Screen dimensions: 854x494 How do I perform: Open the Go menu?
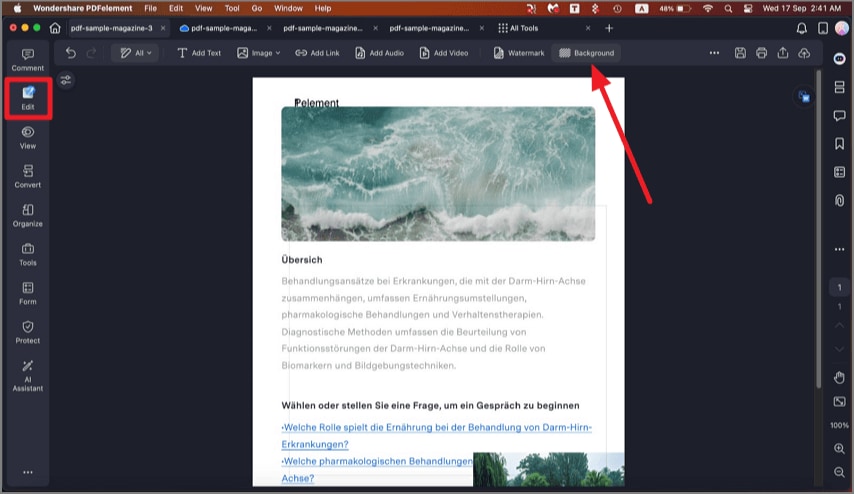pos(257,8)
